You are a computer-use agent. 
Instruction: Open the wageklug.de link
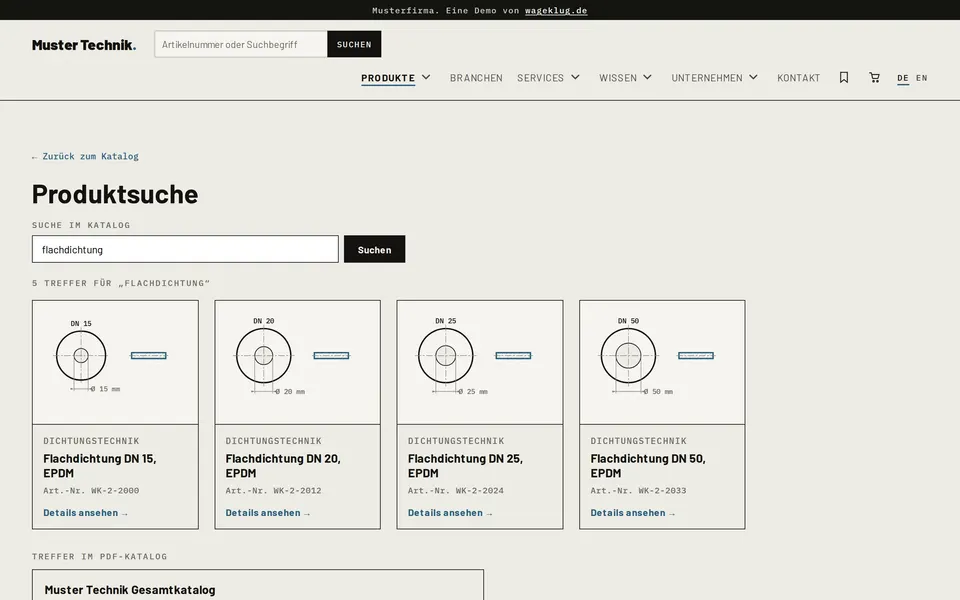click(x=556, y=10)
